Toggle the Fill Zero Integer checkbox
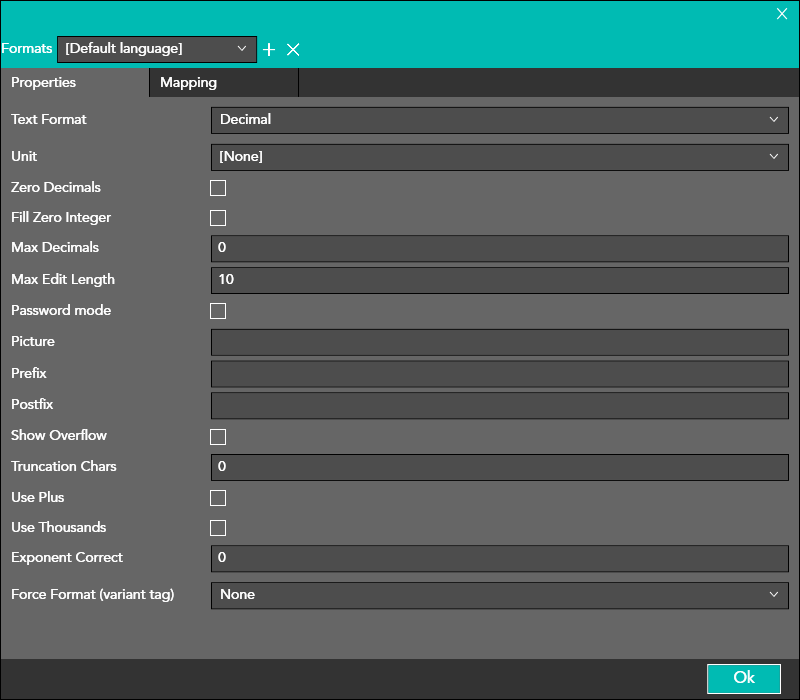800x700 pixels. (218, 218)
